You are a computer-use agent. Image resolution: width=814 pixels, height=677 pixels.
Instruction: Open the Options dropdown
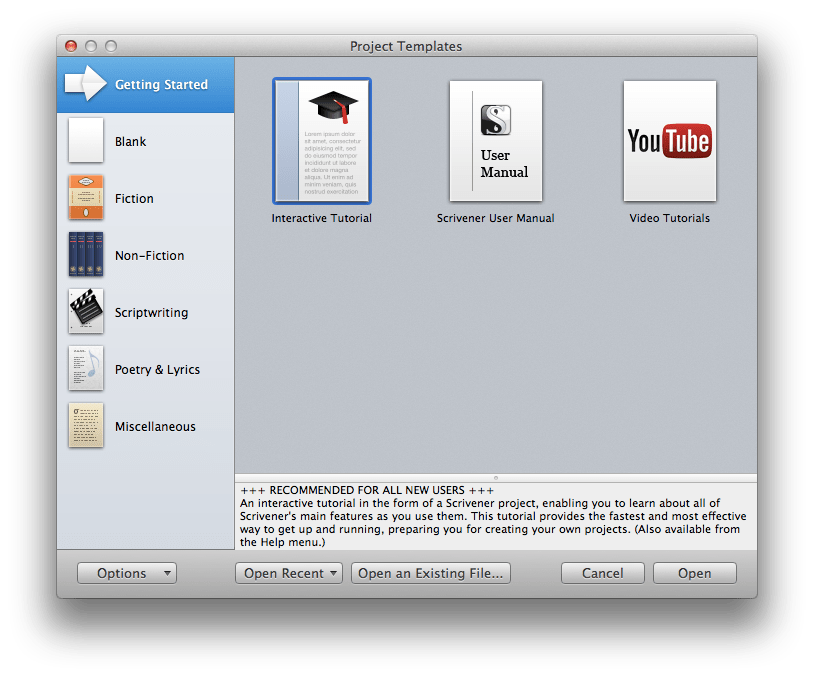(x=126, y=573)
